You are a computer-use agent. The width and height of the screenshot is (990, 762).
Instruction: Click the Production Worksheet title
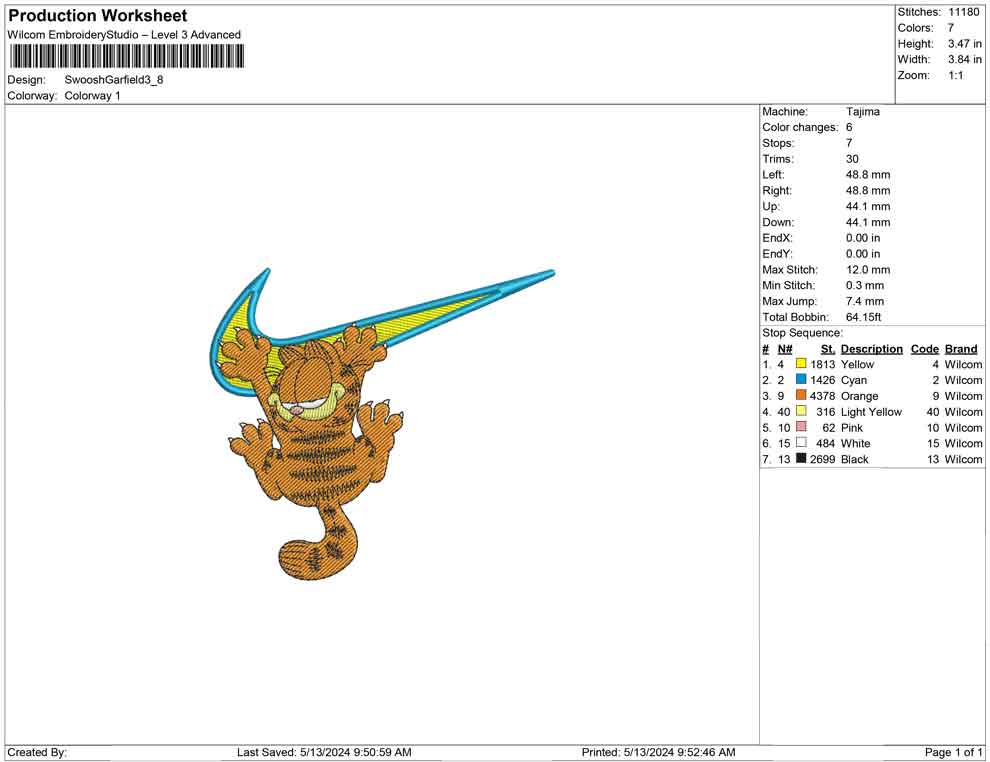97,16
